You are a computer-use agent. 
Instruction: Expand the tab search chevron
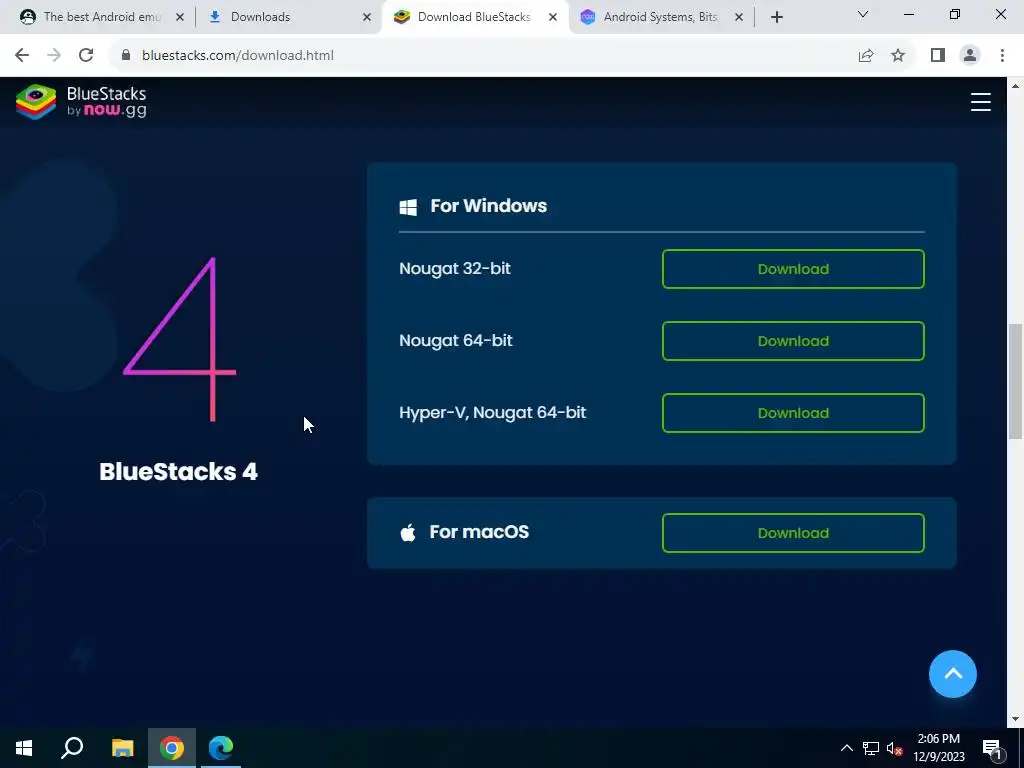click(x=863, y=14)
